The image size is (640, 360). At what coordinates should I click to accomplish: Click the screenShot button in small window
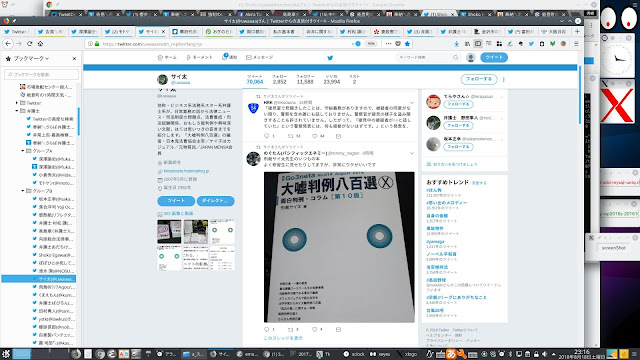(x=613, y=248)
